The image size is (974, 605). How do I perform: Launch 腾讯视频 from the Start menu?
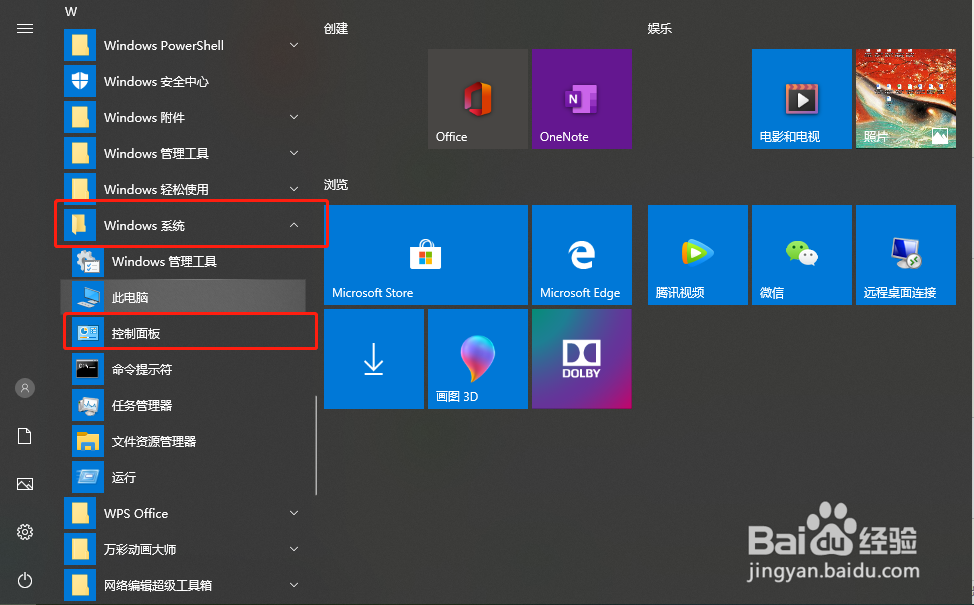(x=697, y=255)
